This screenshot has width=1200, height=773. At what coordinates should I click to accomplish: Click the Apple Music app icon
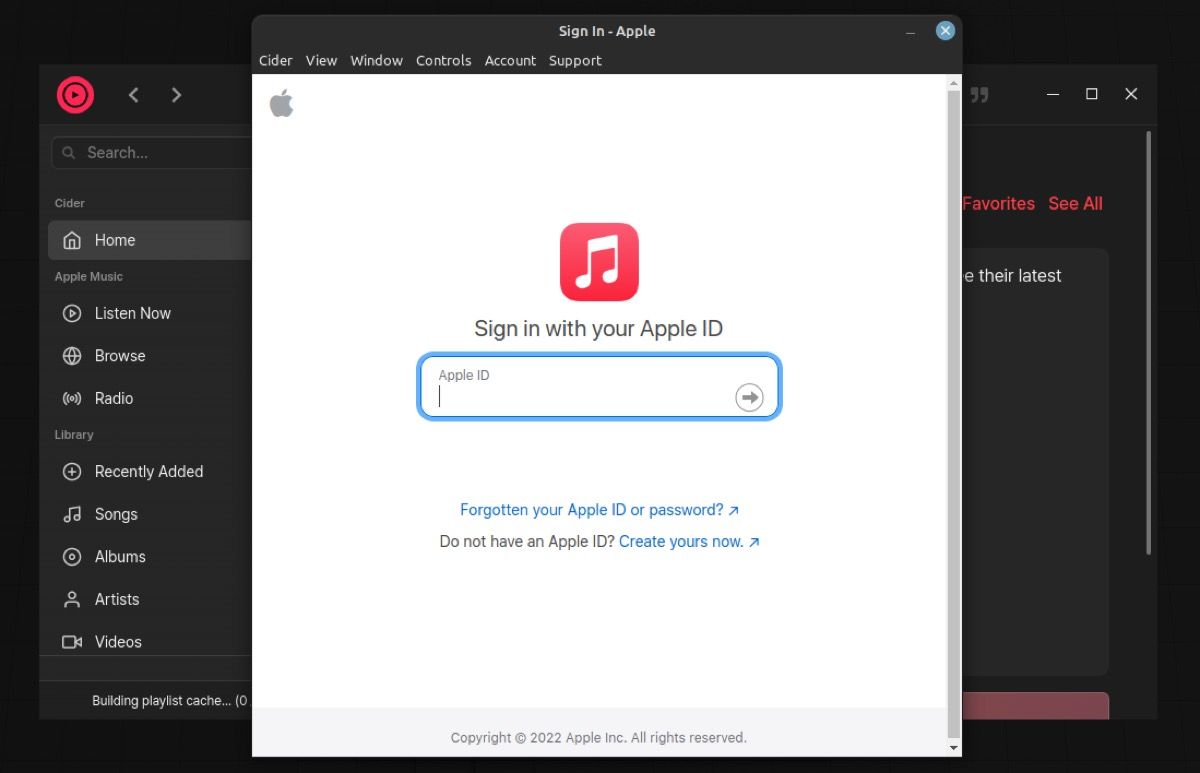click(x=599, y=262)
